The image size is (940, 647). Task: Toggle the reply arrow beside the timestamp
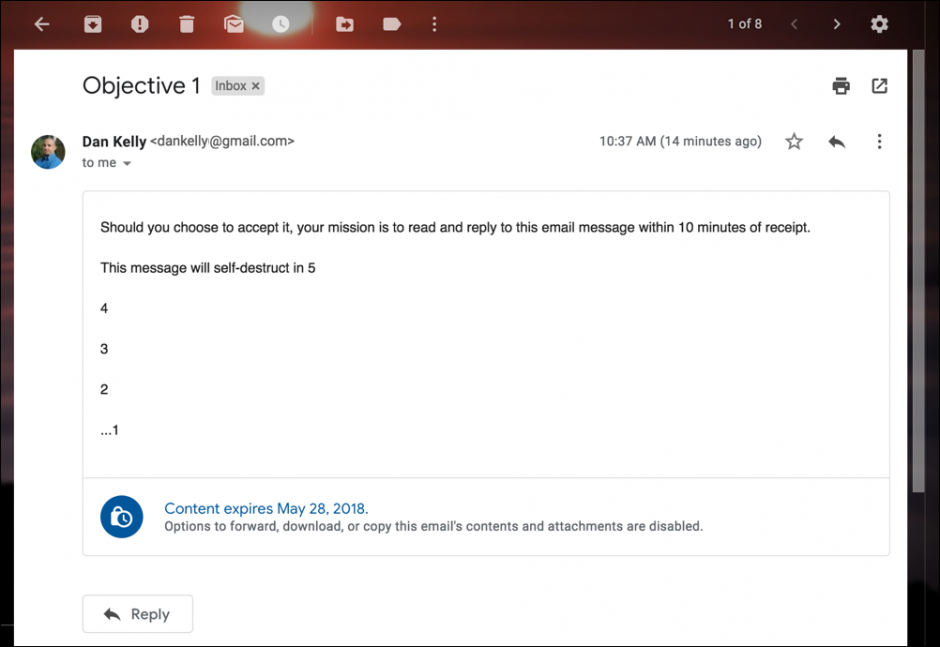click(836, 141)
